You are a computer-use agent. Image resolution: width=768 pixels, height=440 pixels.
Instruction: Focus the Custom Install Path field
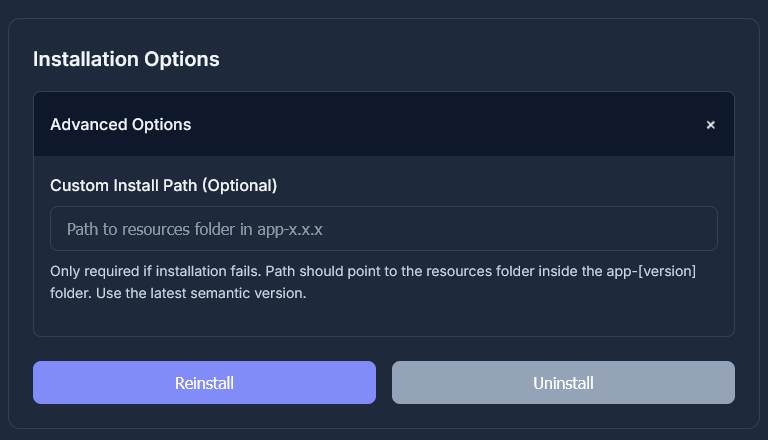[384, 229]
